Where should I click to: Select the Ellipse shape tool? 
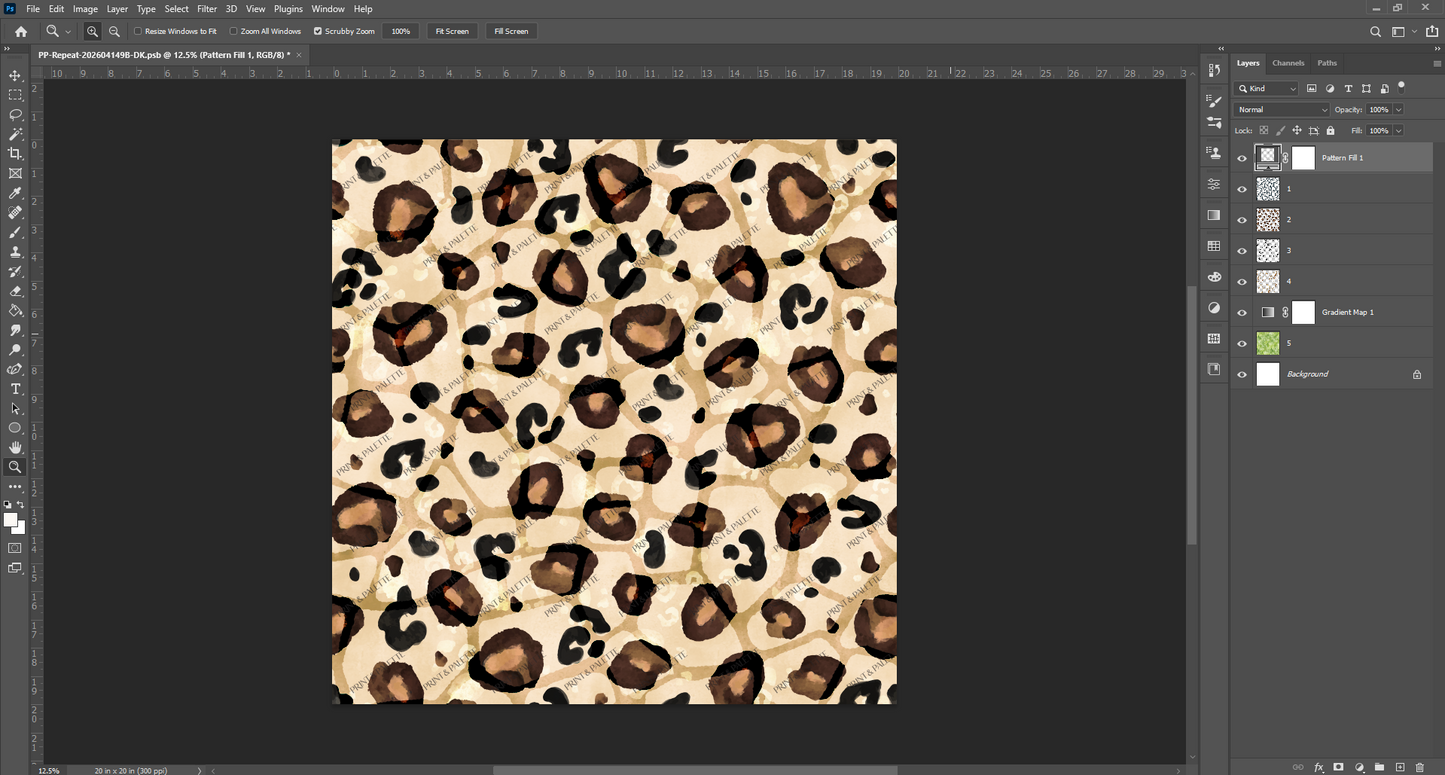[x=15, y=428]
